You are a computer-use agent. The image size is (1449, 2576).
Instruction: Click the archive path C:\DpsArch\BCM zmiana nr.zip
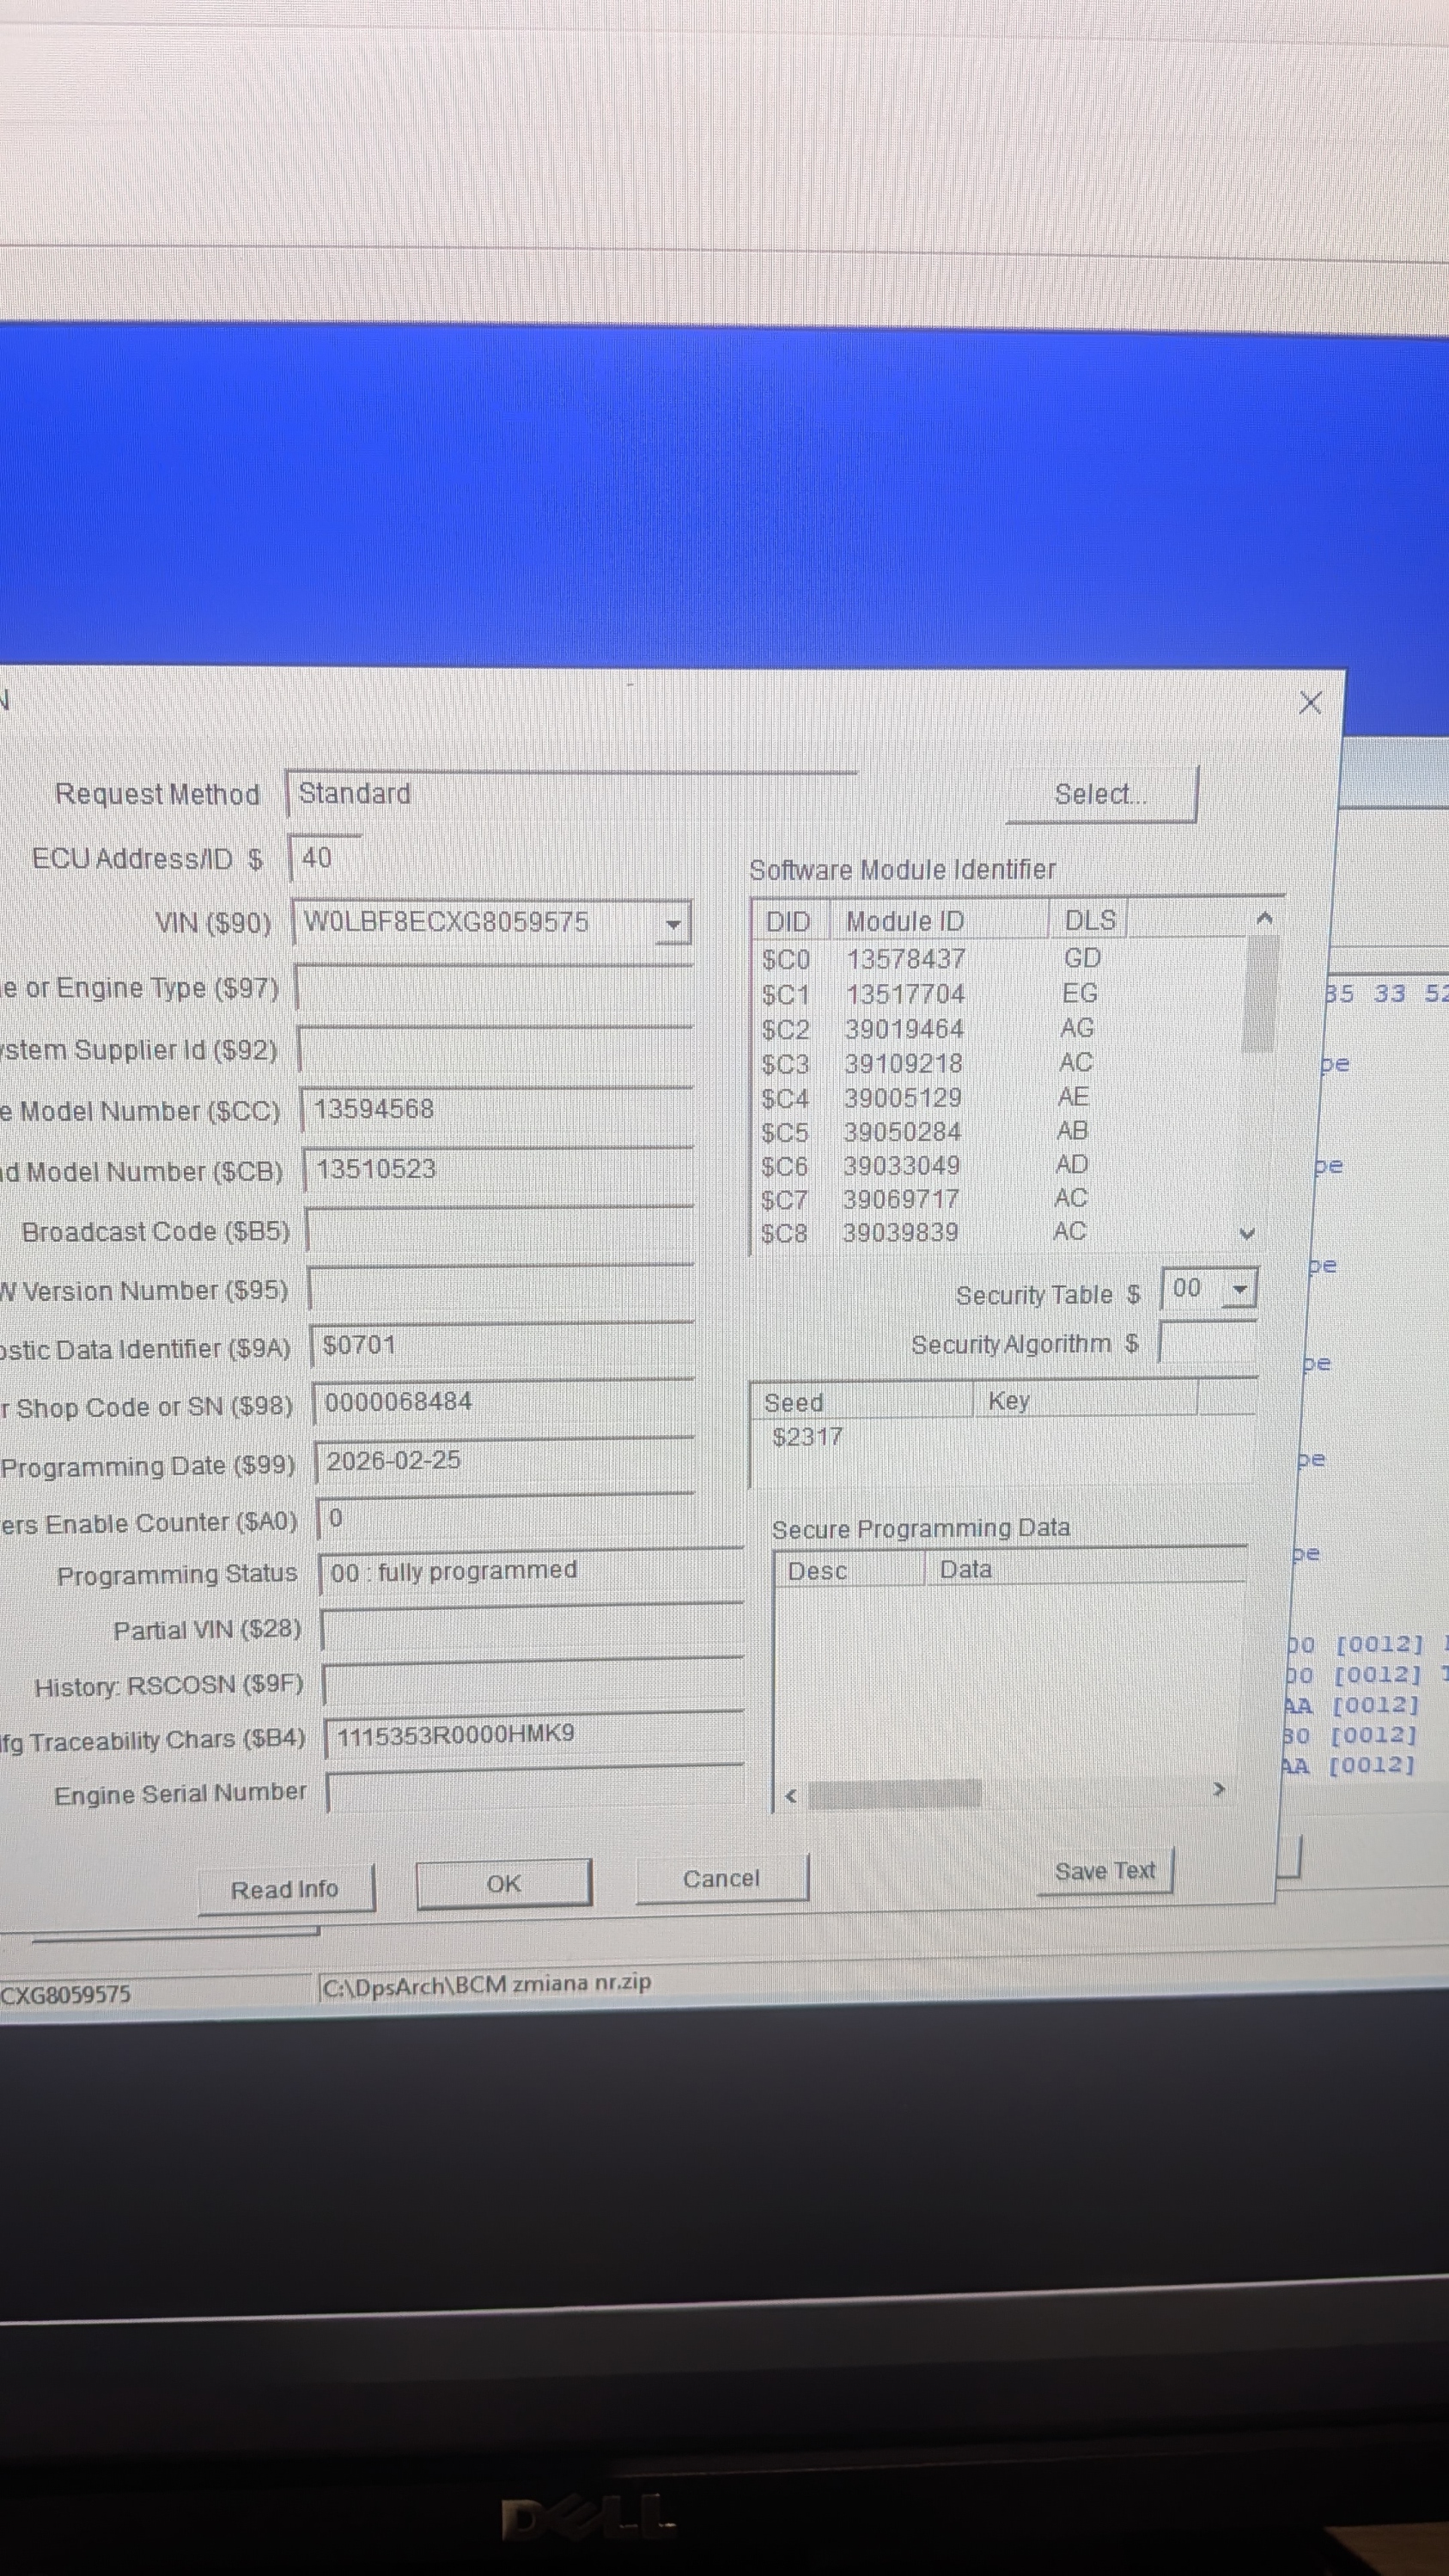[x=487, y=1985]
